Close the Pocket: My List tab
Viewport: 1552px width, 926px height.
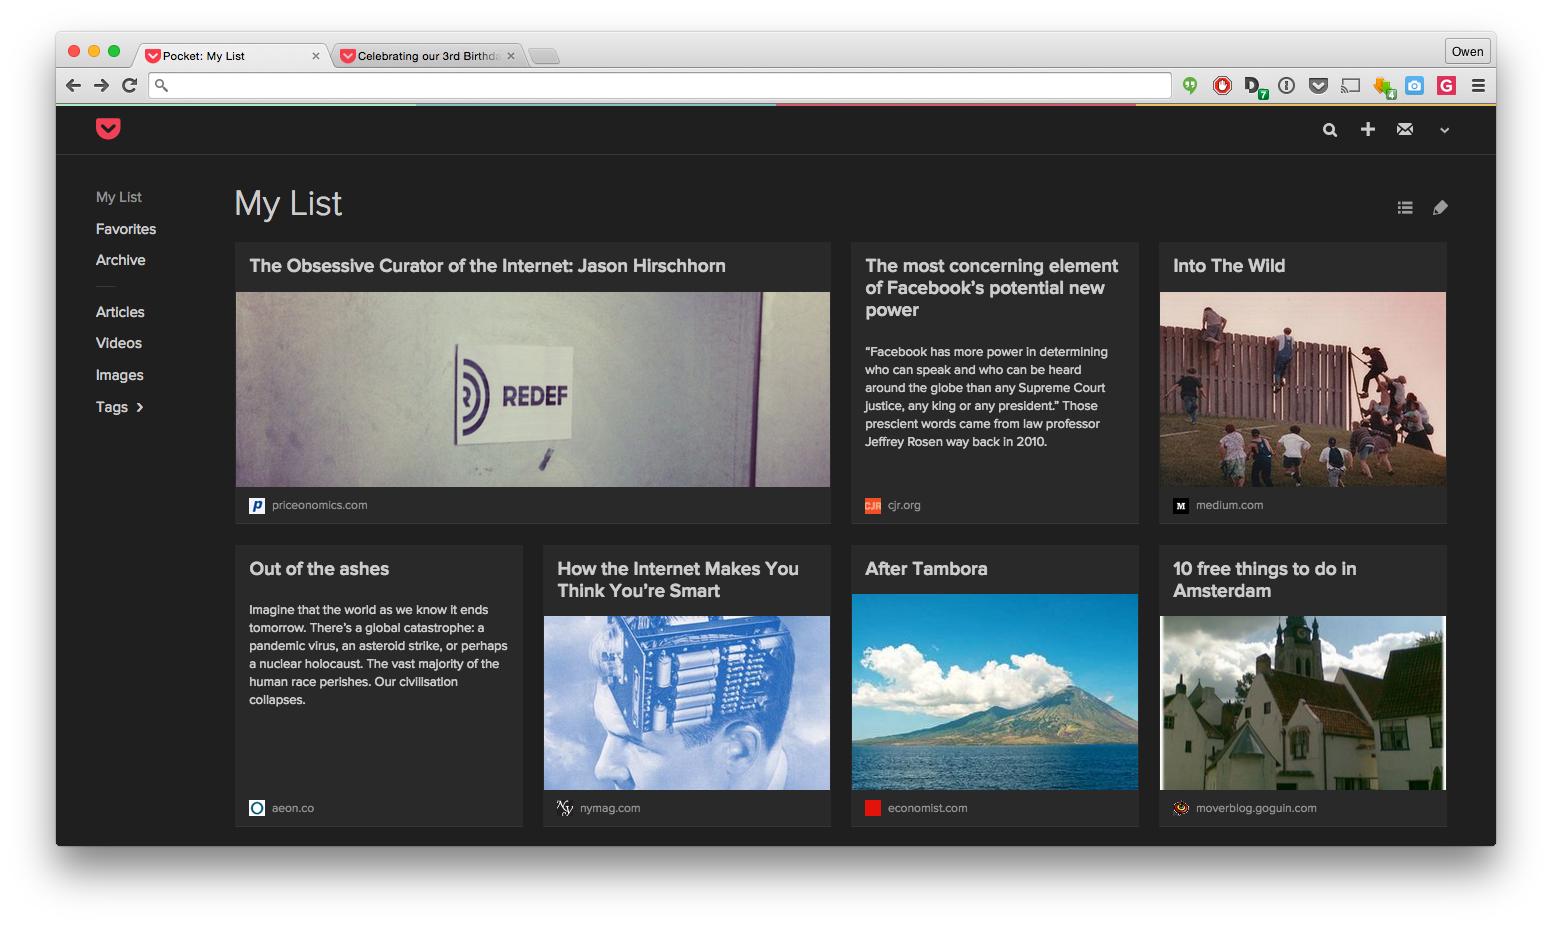tap(316, 56)
